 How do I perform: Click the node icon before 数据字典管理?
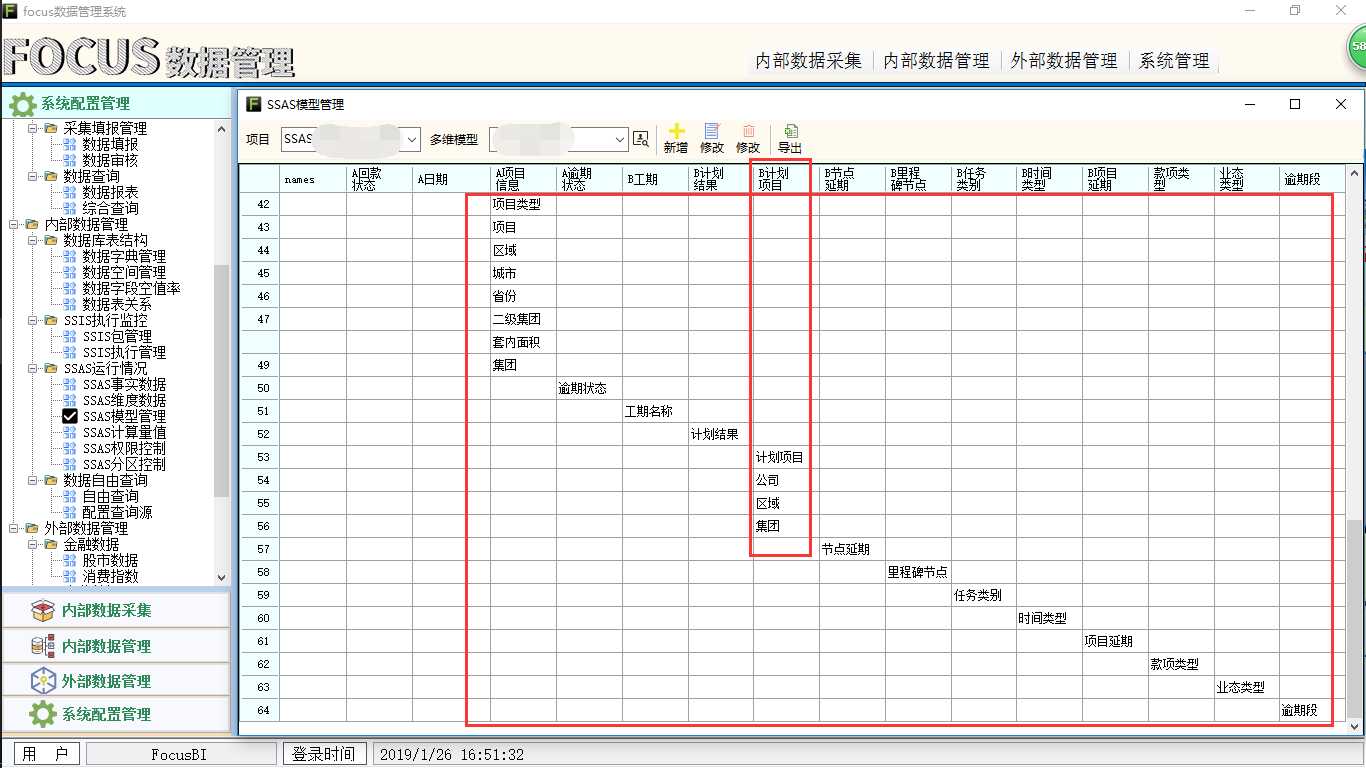coord(70,256)
